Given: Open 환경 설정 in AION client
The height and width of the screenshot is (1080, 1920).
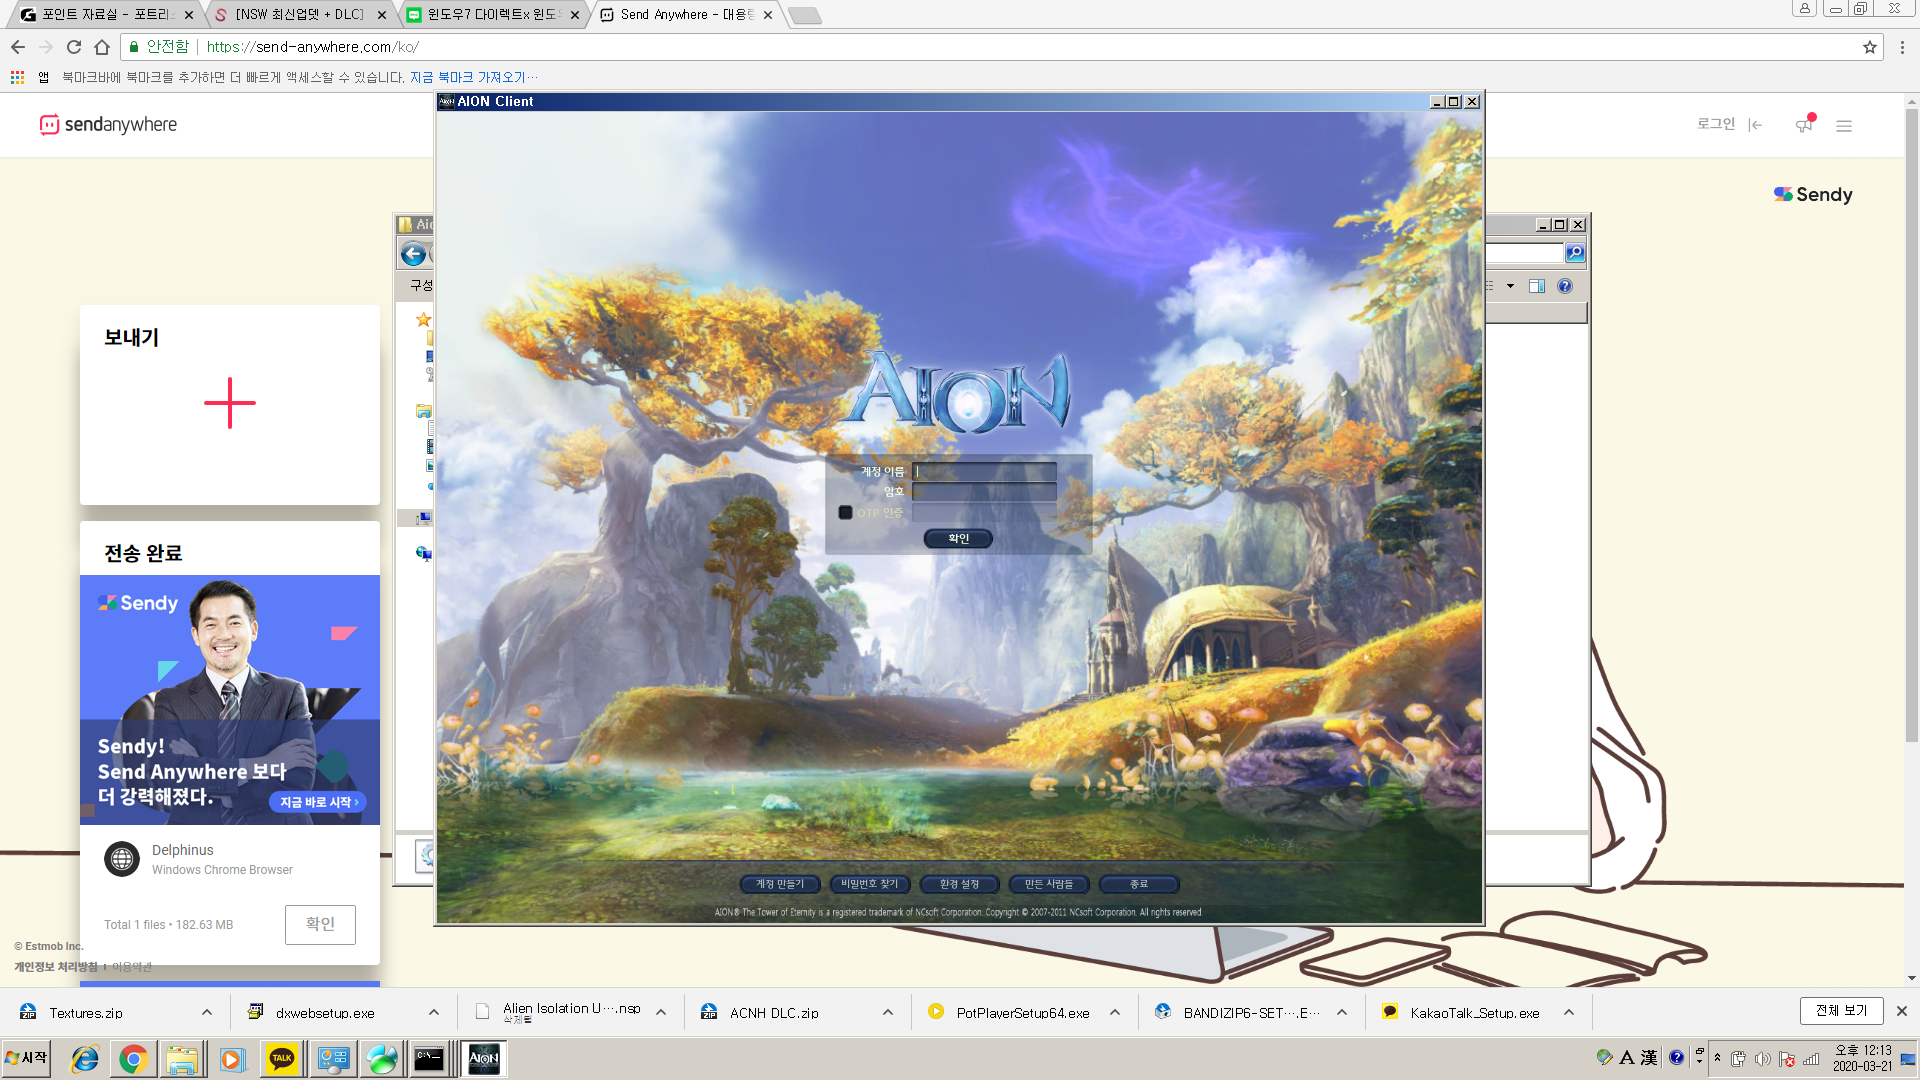Looking at the screenshot, I should pos(959,884).
